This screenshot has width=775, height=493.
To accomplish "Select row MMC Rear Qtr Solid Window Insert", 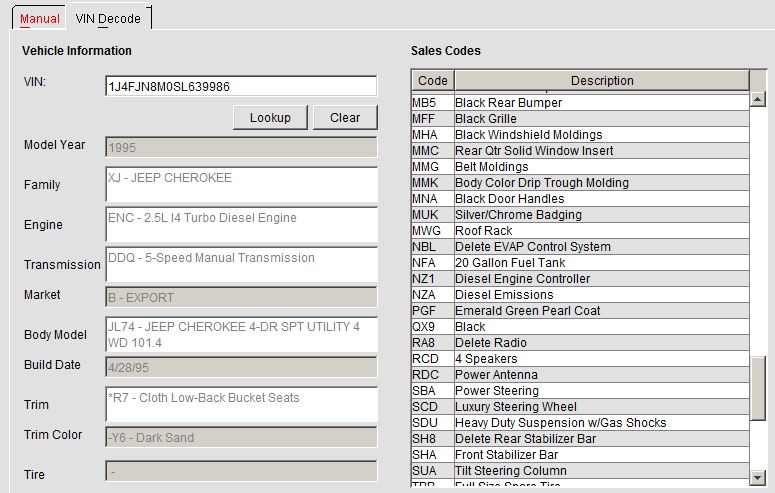I will pos(580,150).
